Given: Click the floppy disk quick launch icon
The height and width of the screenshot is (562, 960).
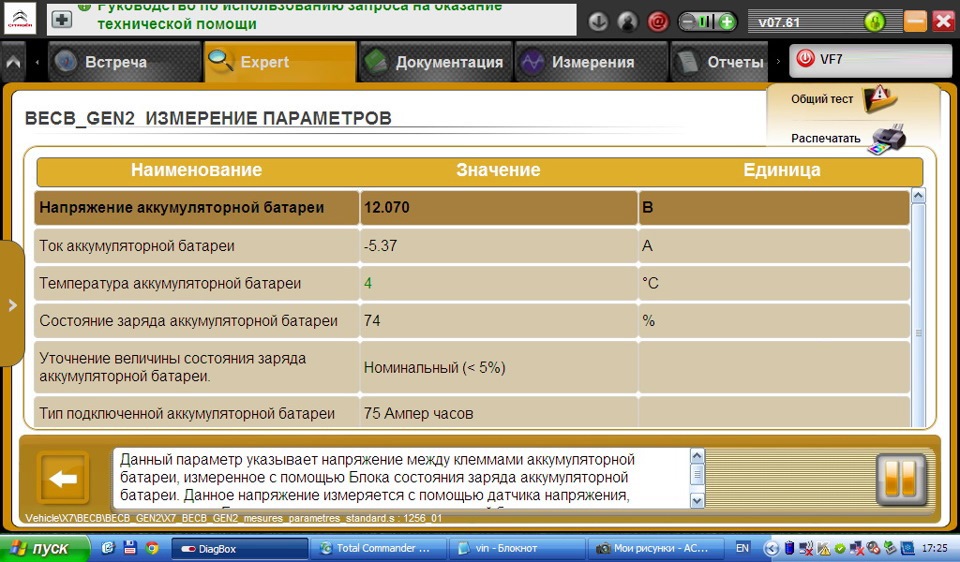Looking at the screenshot, I should 130,549.
